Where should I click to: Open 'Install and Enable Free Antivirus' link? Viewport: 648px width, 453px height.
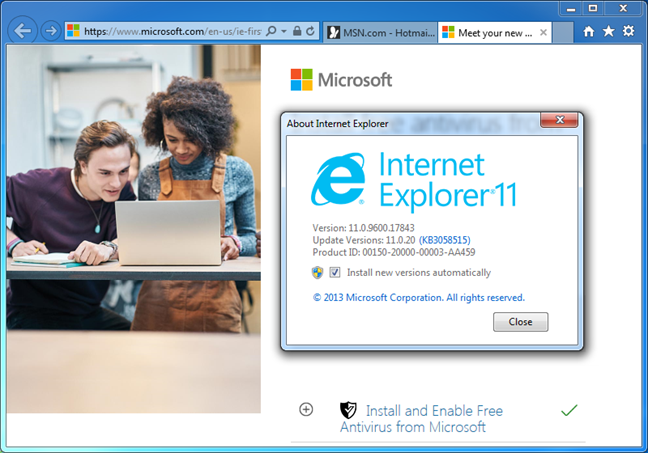(x=421, y=419)
